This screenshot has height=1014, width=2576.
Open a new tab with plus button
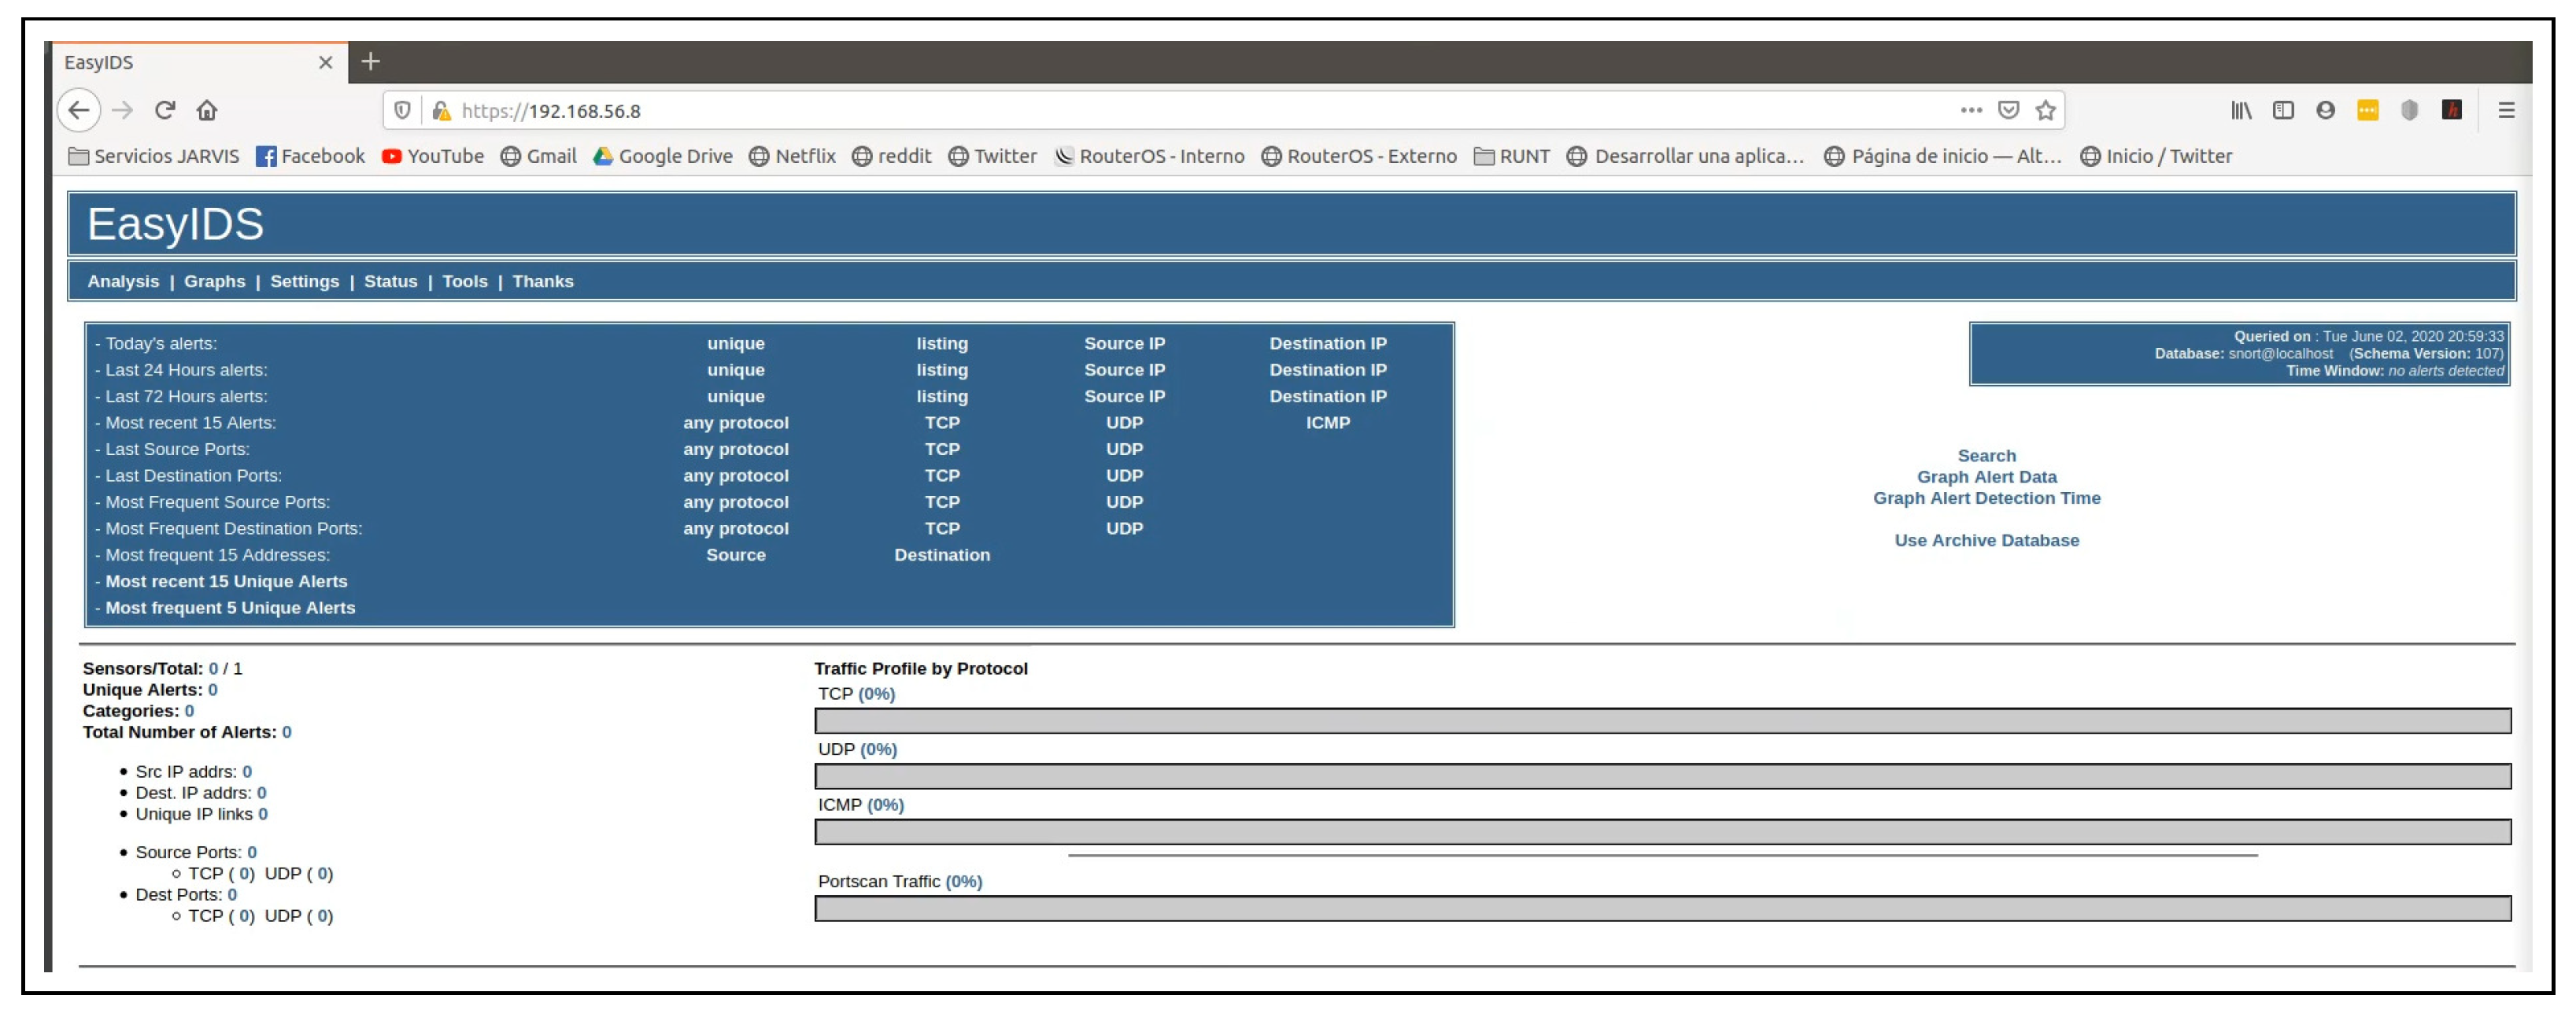[370, 62]
